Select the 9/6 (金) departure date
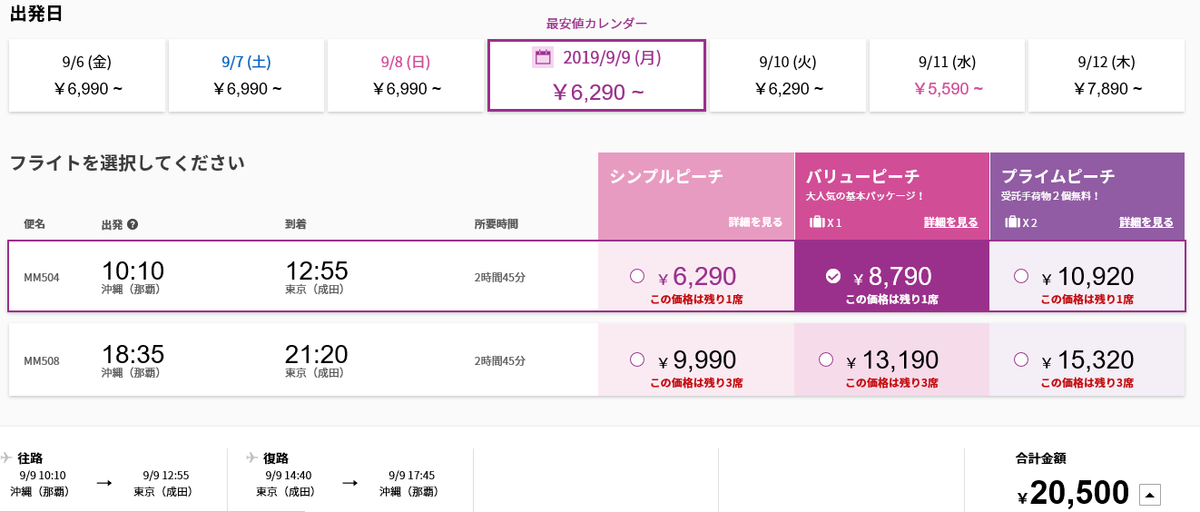1200x512 pixels. pos(88,76)
